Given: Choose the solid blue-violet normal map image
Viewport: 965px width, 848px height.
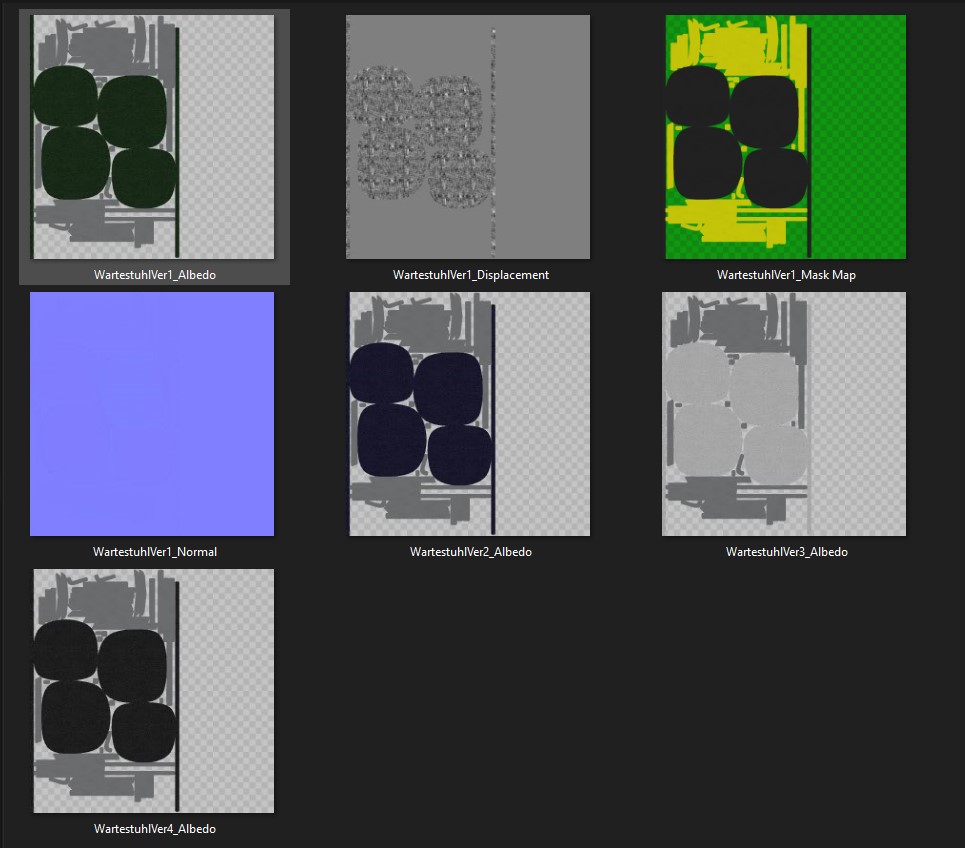Looking at the screenshot, I should (x=152, y=414).
